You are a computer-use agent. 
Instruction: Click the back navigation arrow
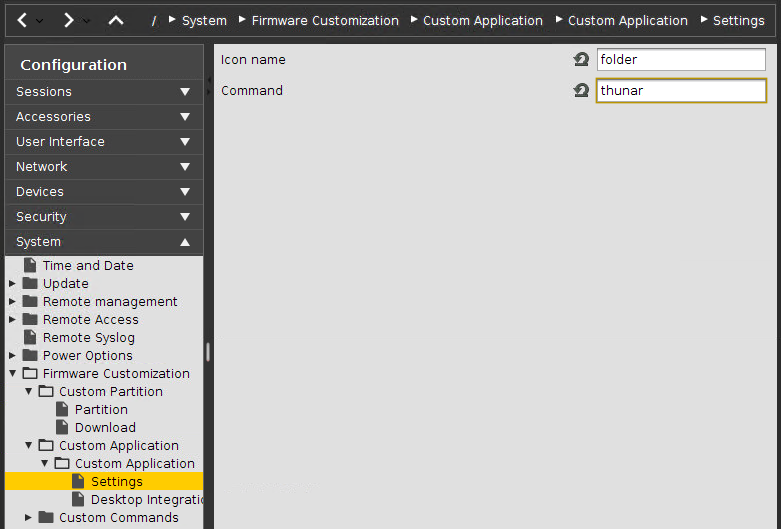(x=22, y=20)
